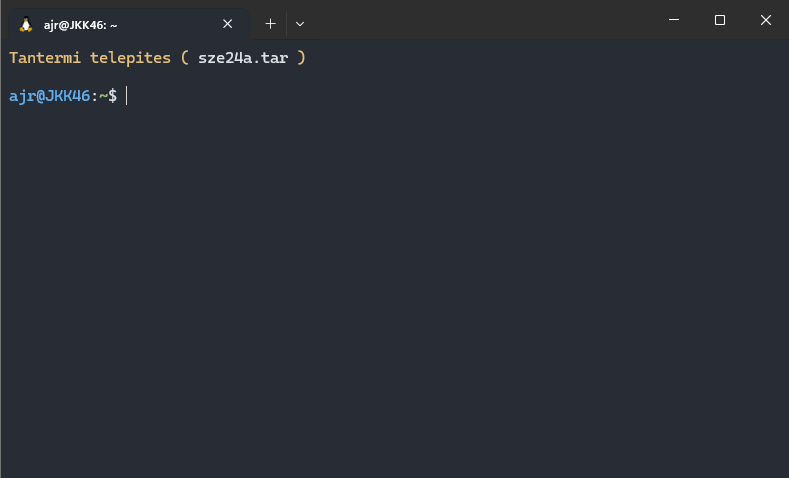Open a new tab with the plus icon

pyautogui.click(x=270, y=24)
